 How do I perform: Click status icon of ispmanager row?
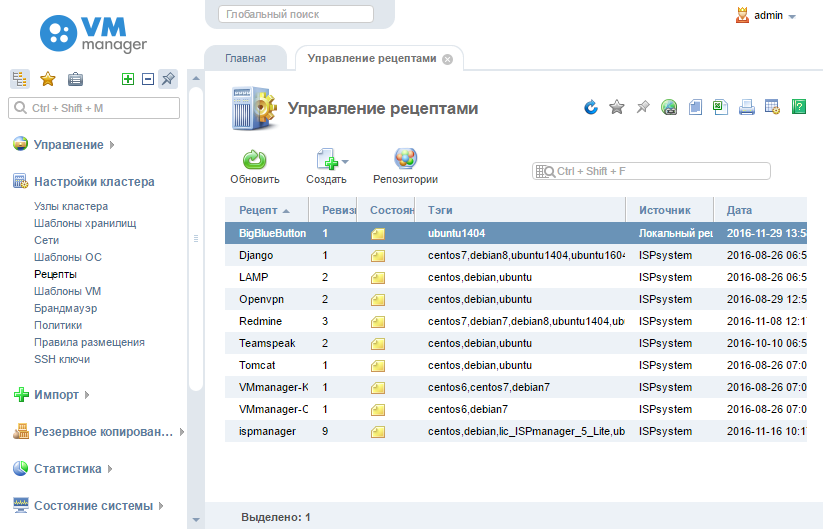coord(378,432)
